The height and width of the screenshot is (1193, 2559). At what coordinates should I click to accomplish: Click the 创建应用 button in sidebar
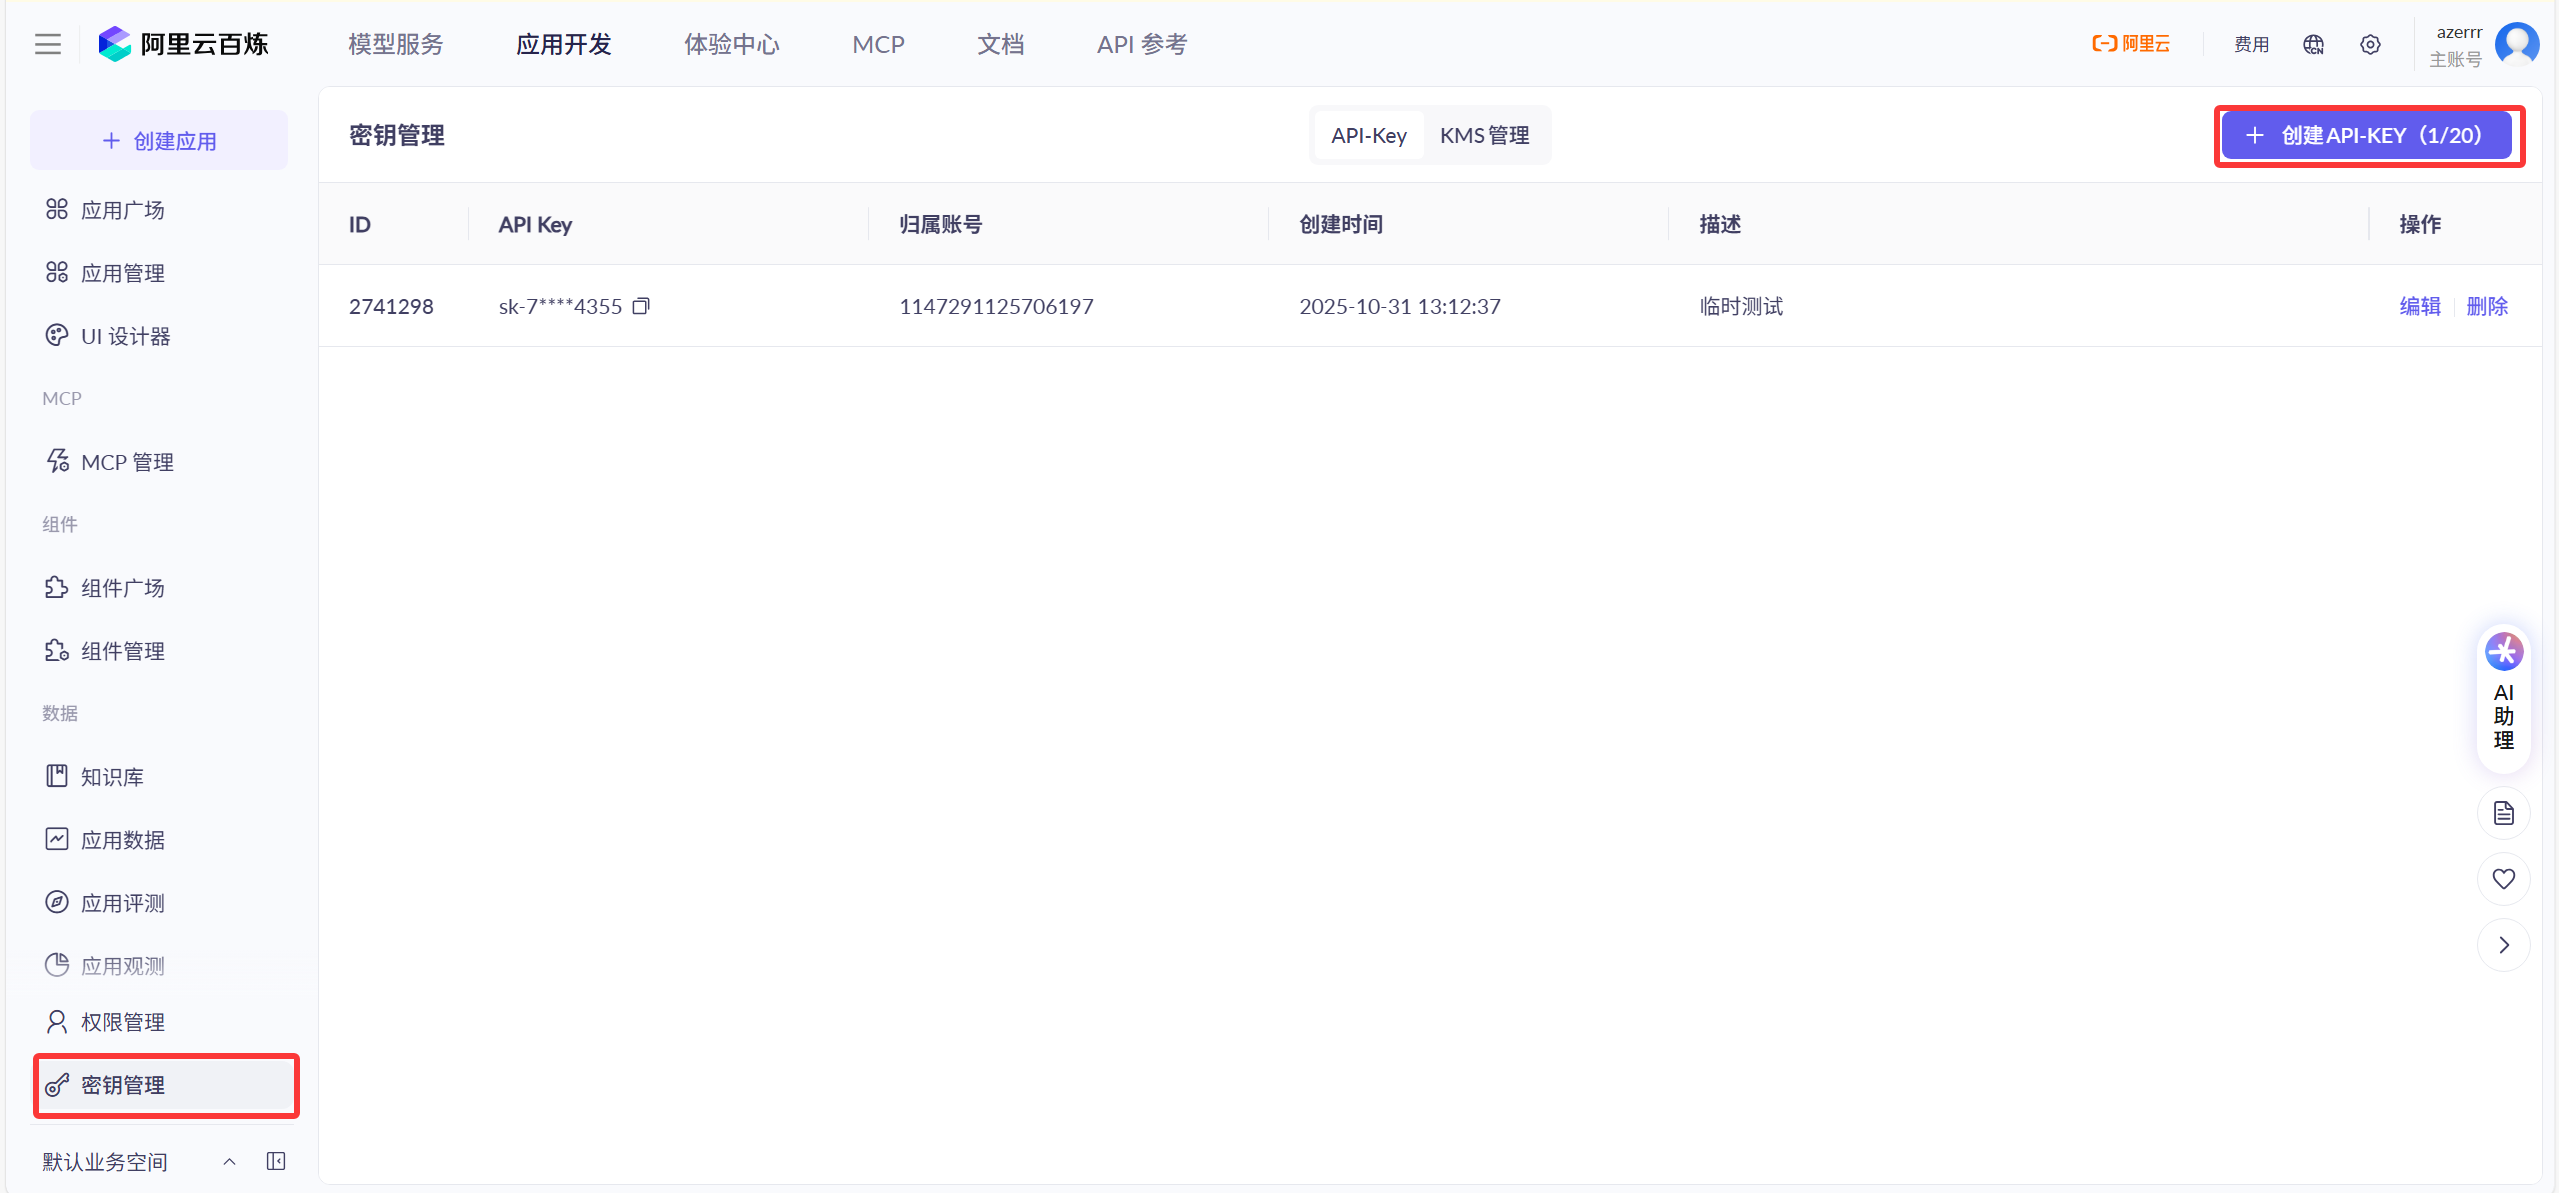(159, 141)
